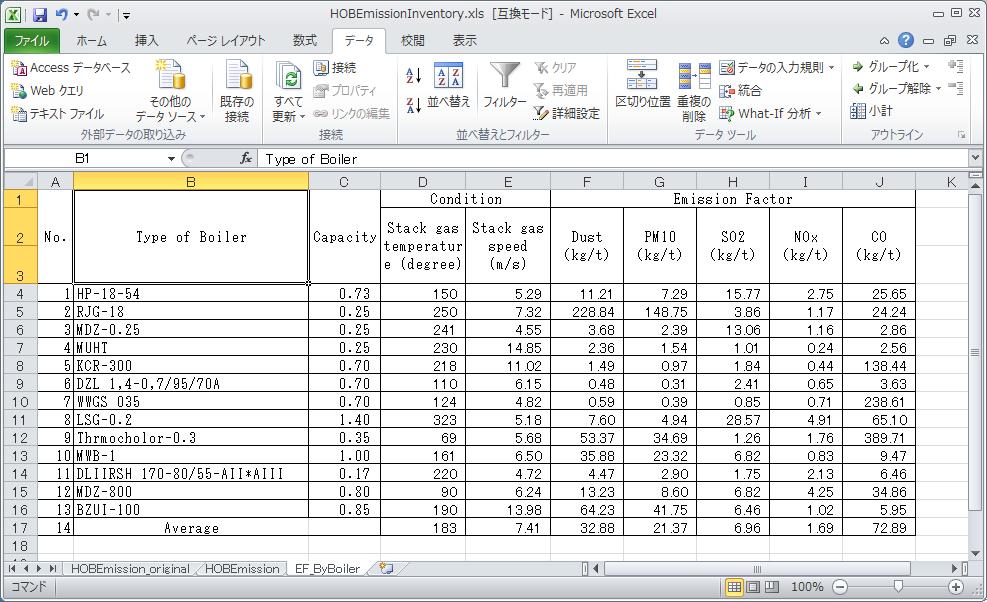Select the cell containing KCR-300
The width and height of the screenshot is (987, 602).
(191, 366)
